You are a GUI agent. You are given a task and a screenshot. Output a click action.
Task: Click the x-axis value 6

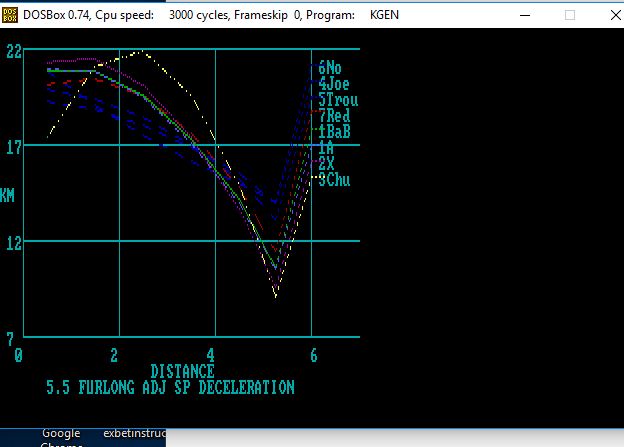pyautogui.click(x=314, y=355)
